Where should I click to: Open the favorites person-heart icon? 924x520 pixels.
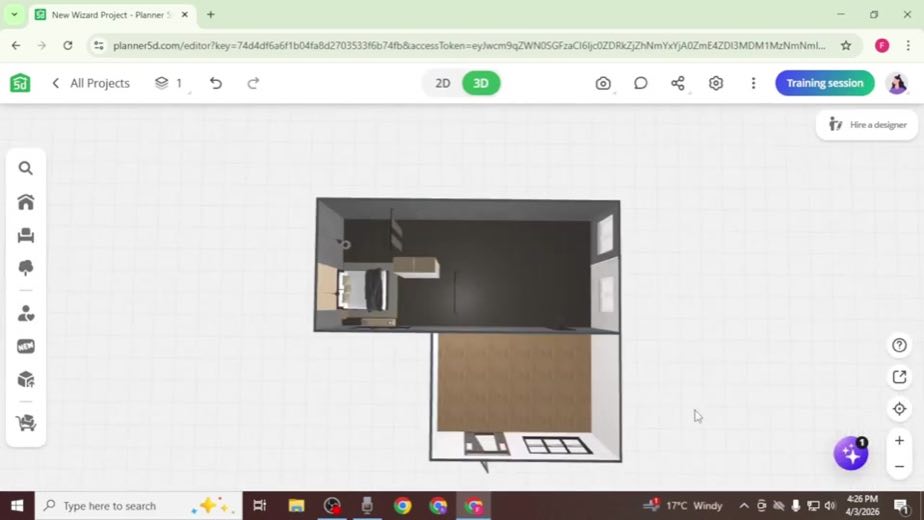coord(25,313)
